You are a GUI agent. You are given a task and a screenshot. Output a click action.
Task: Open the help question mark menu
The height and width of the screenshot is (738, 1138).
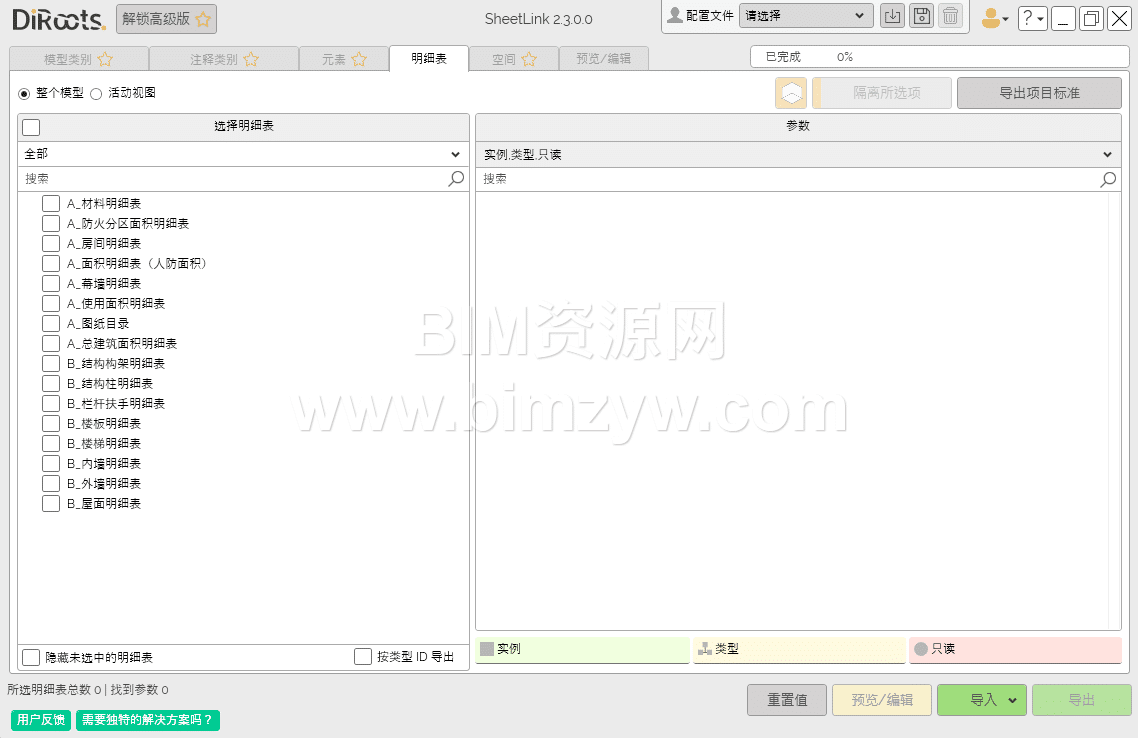point(1032,18)
